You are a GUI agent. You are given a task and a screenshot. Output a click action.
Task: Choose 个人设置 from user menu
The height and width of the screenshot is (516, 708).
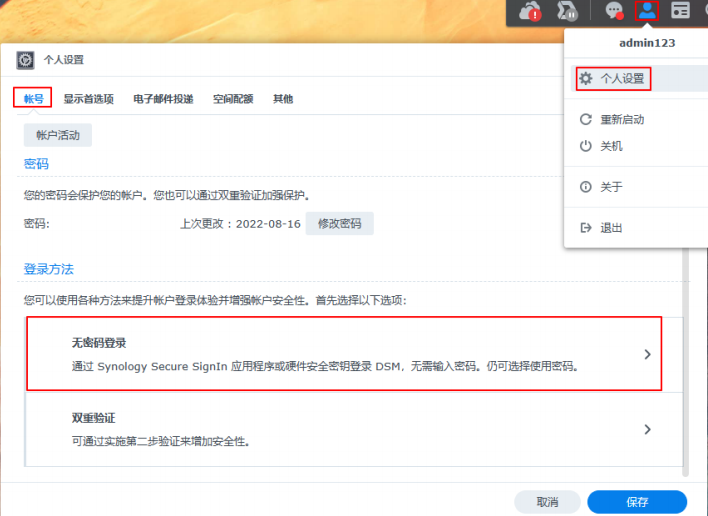tap(639, 79)
